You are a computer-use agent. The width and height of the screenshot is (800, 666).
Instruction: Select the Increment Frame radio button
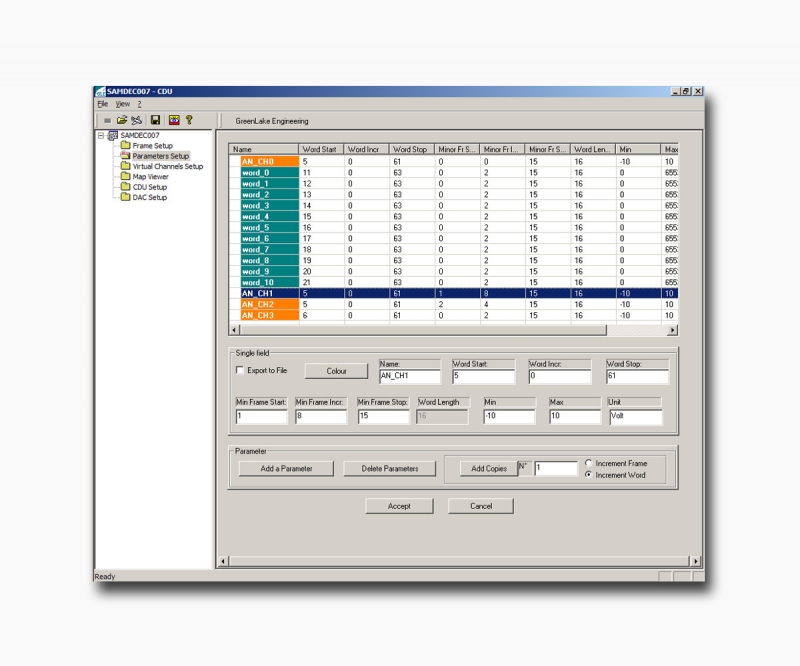588,463
